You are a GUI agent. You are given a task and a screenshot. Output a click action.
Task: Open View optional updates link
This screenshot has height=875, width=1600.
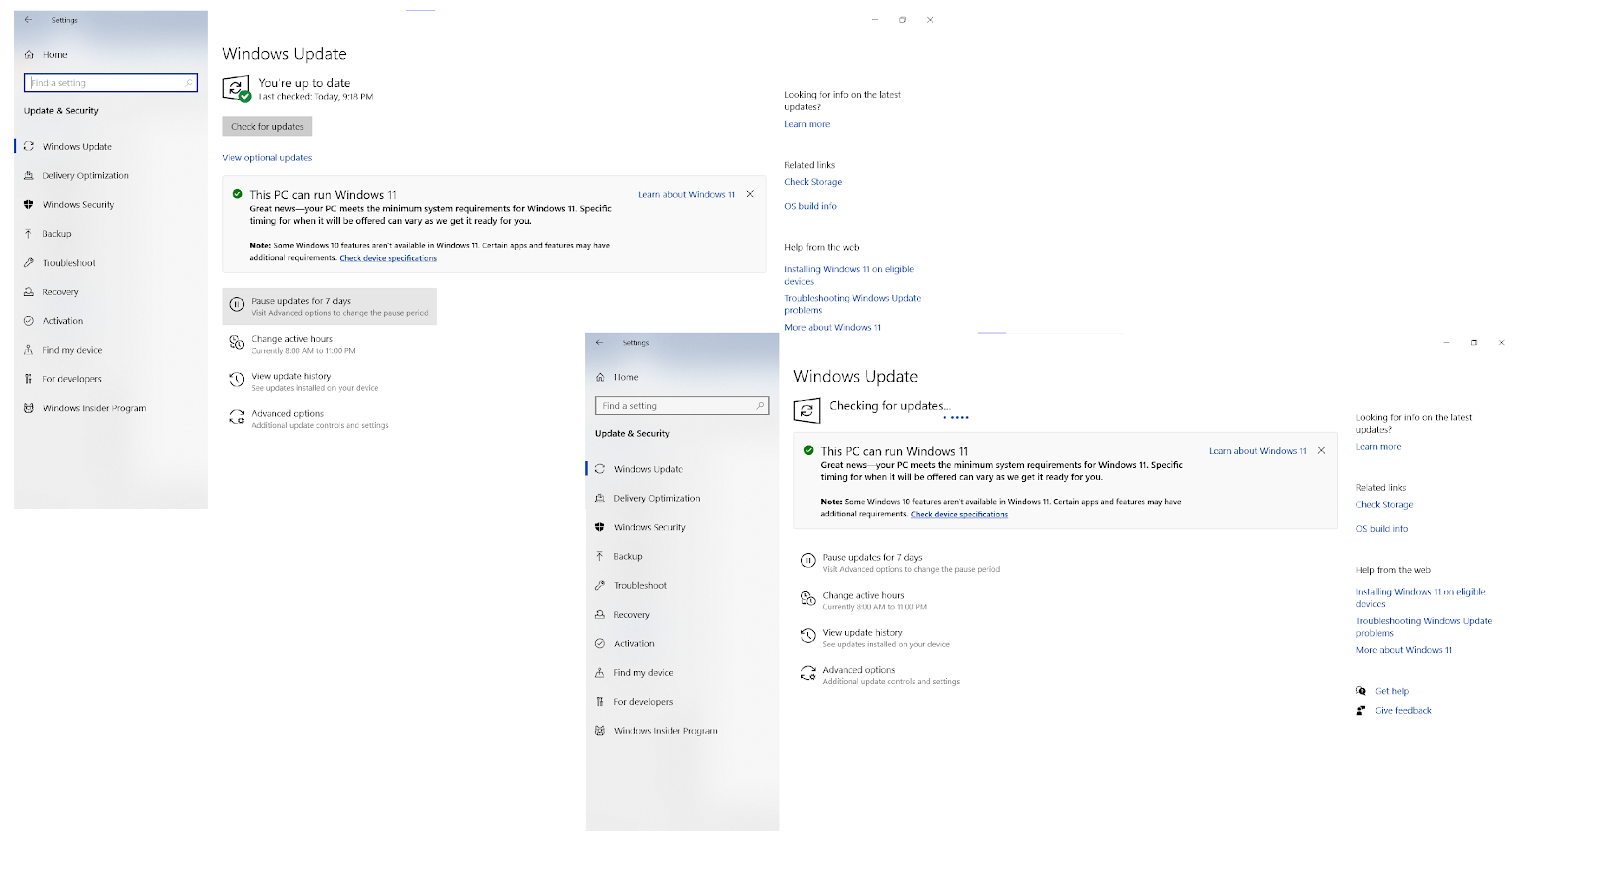(267, 158)
